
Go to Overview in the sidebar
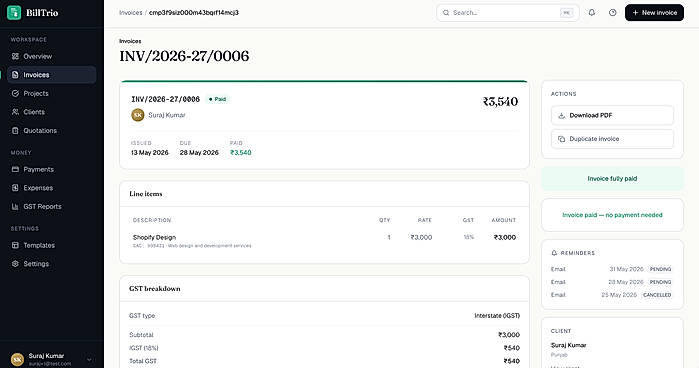[52, 56]
